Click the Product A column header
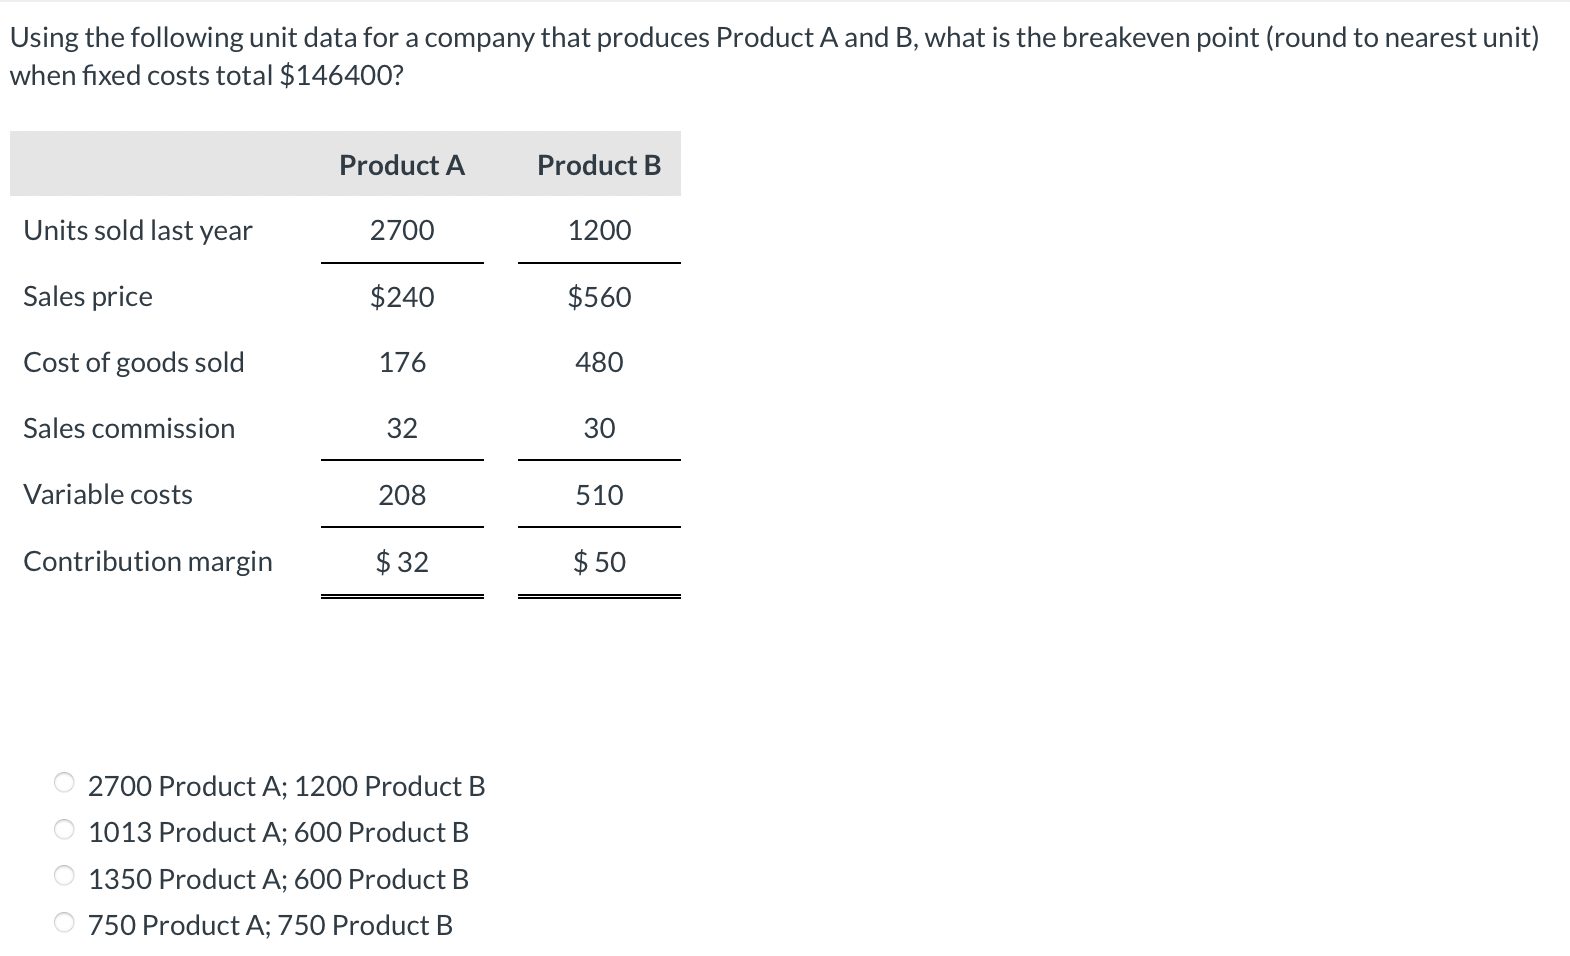This screenshot has height=956, width=1570. (401, 165)
